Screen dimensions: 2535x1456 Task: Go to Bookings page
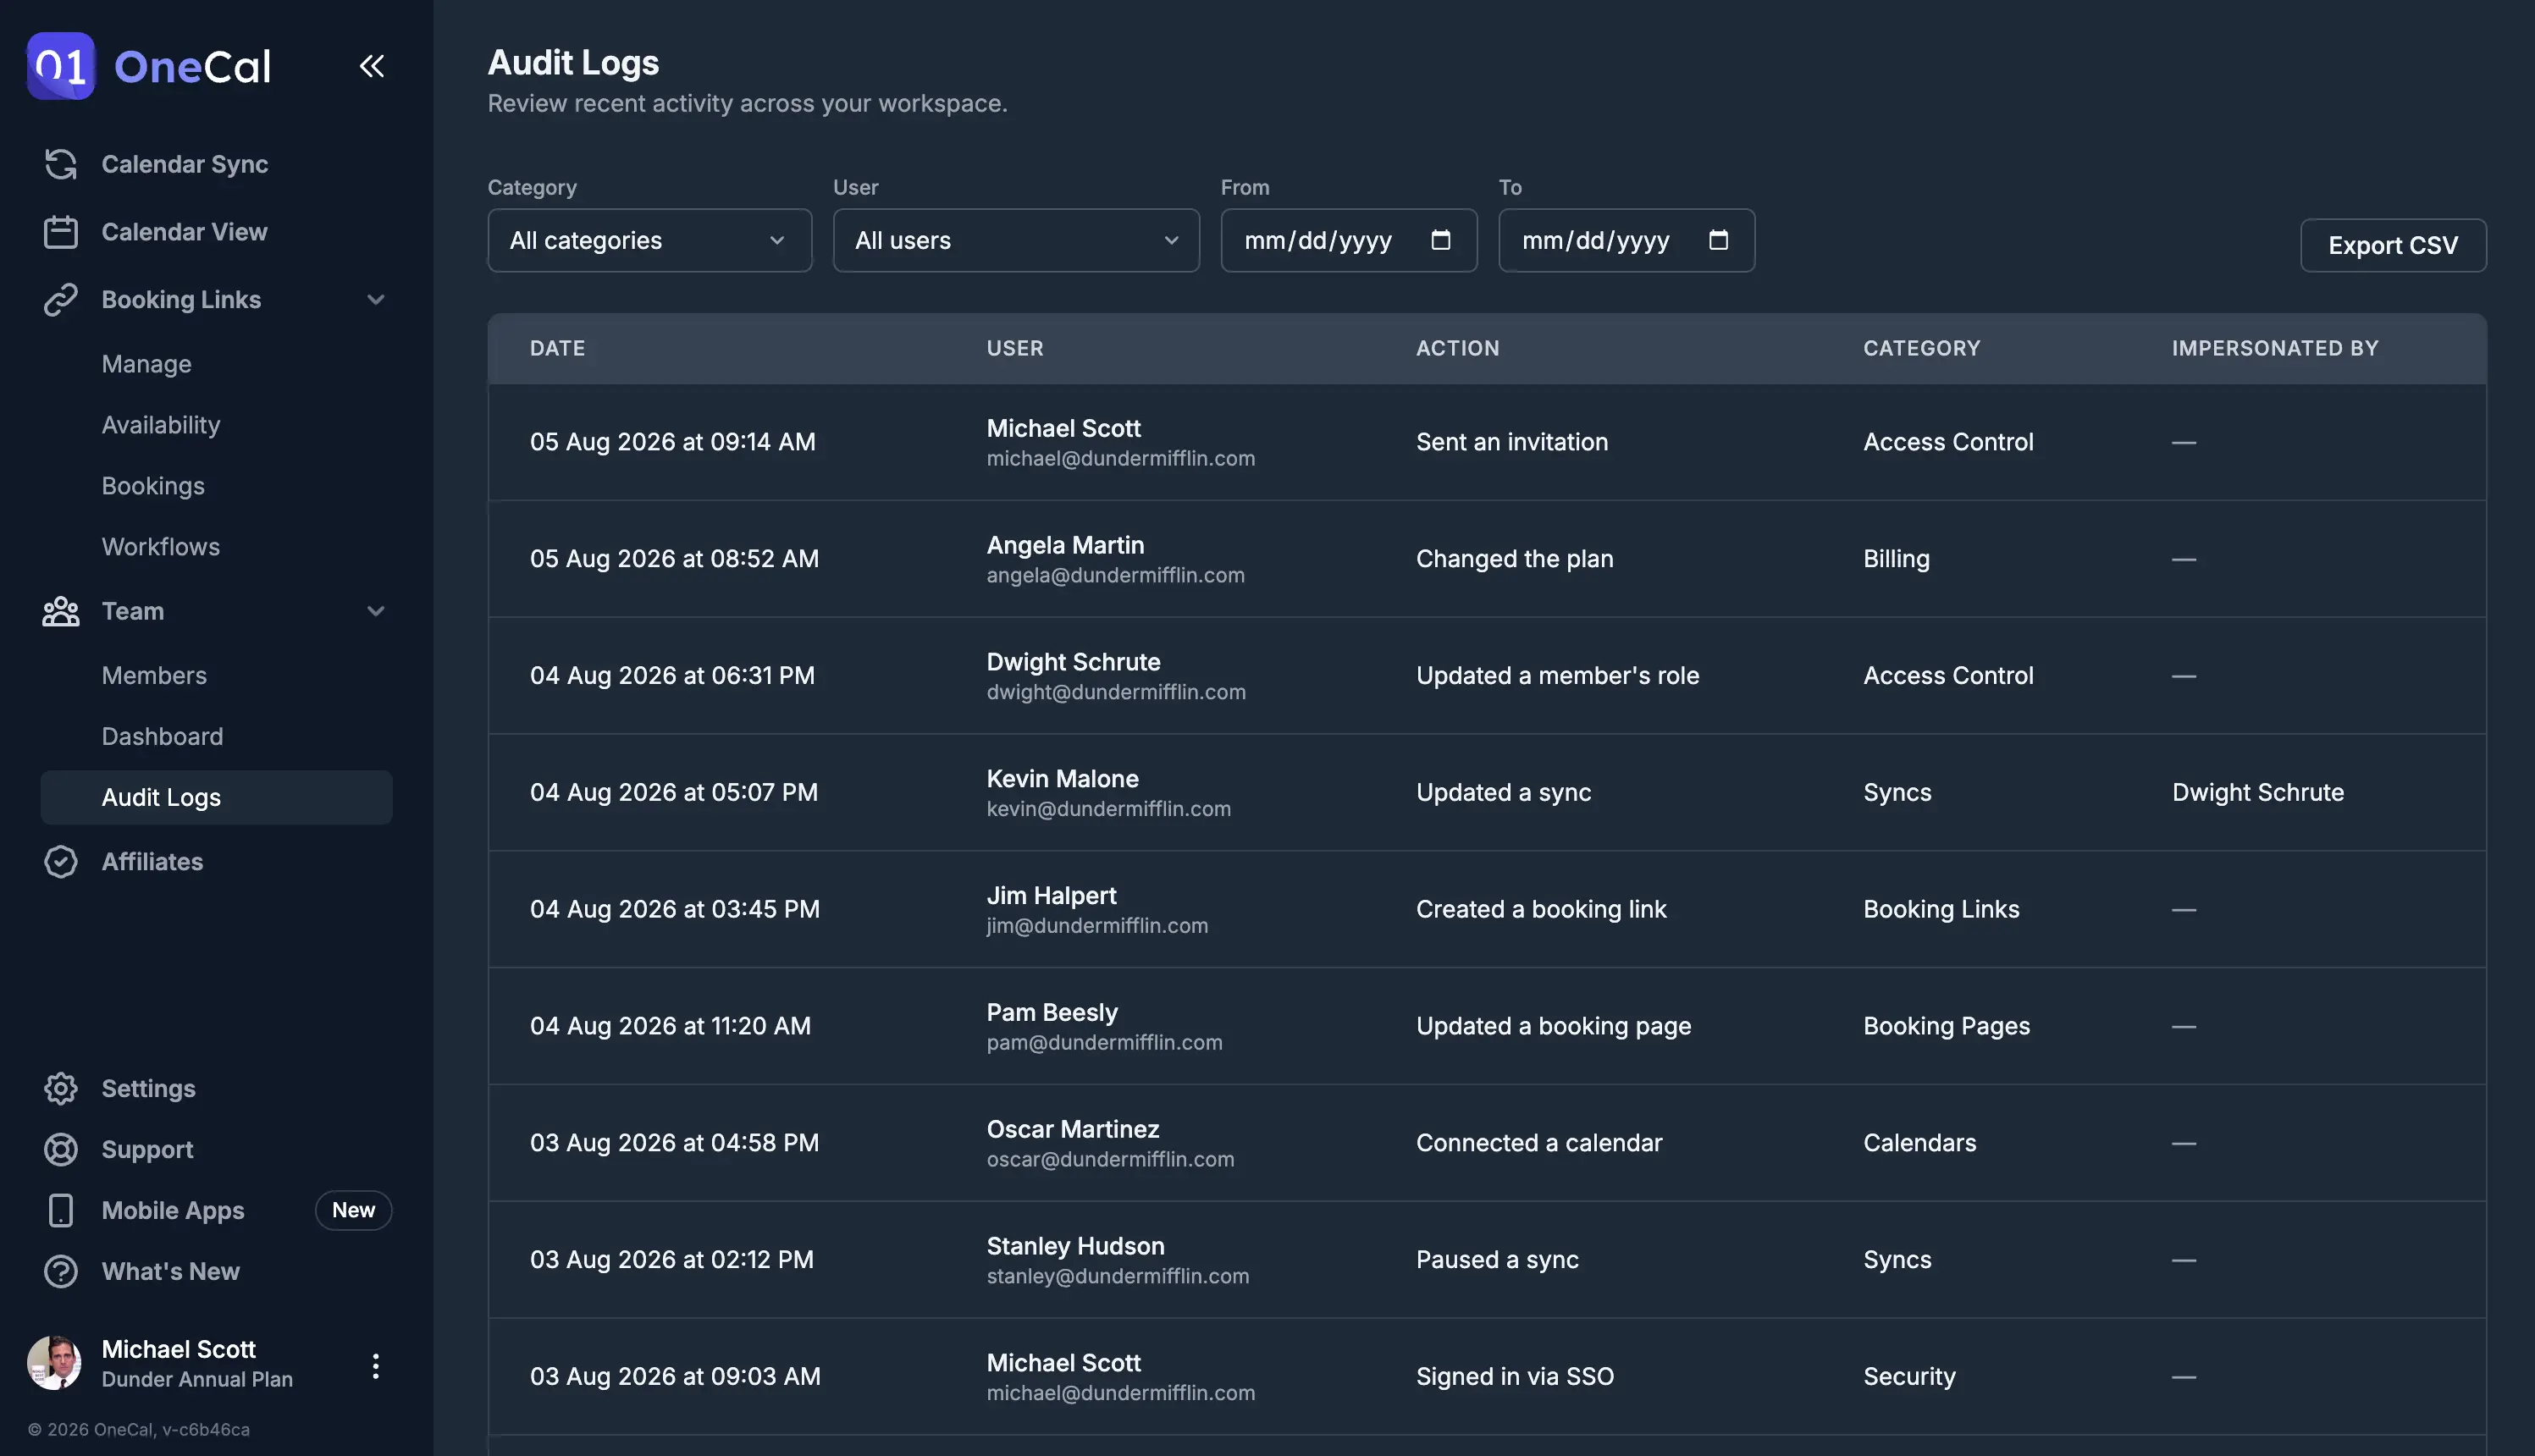pos(153,486)
